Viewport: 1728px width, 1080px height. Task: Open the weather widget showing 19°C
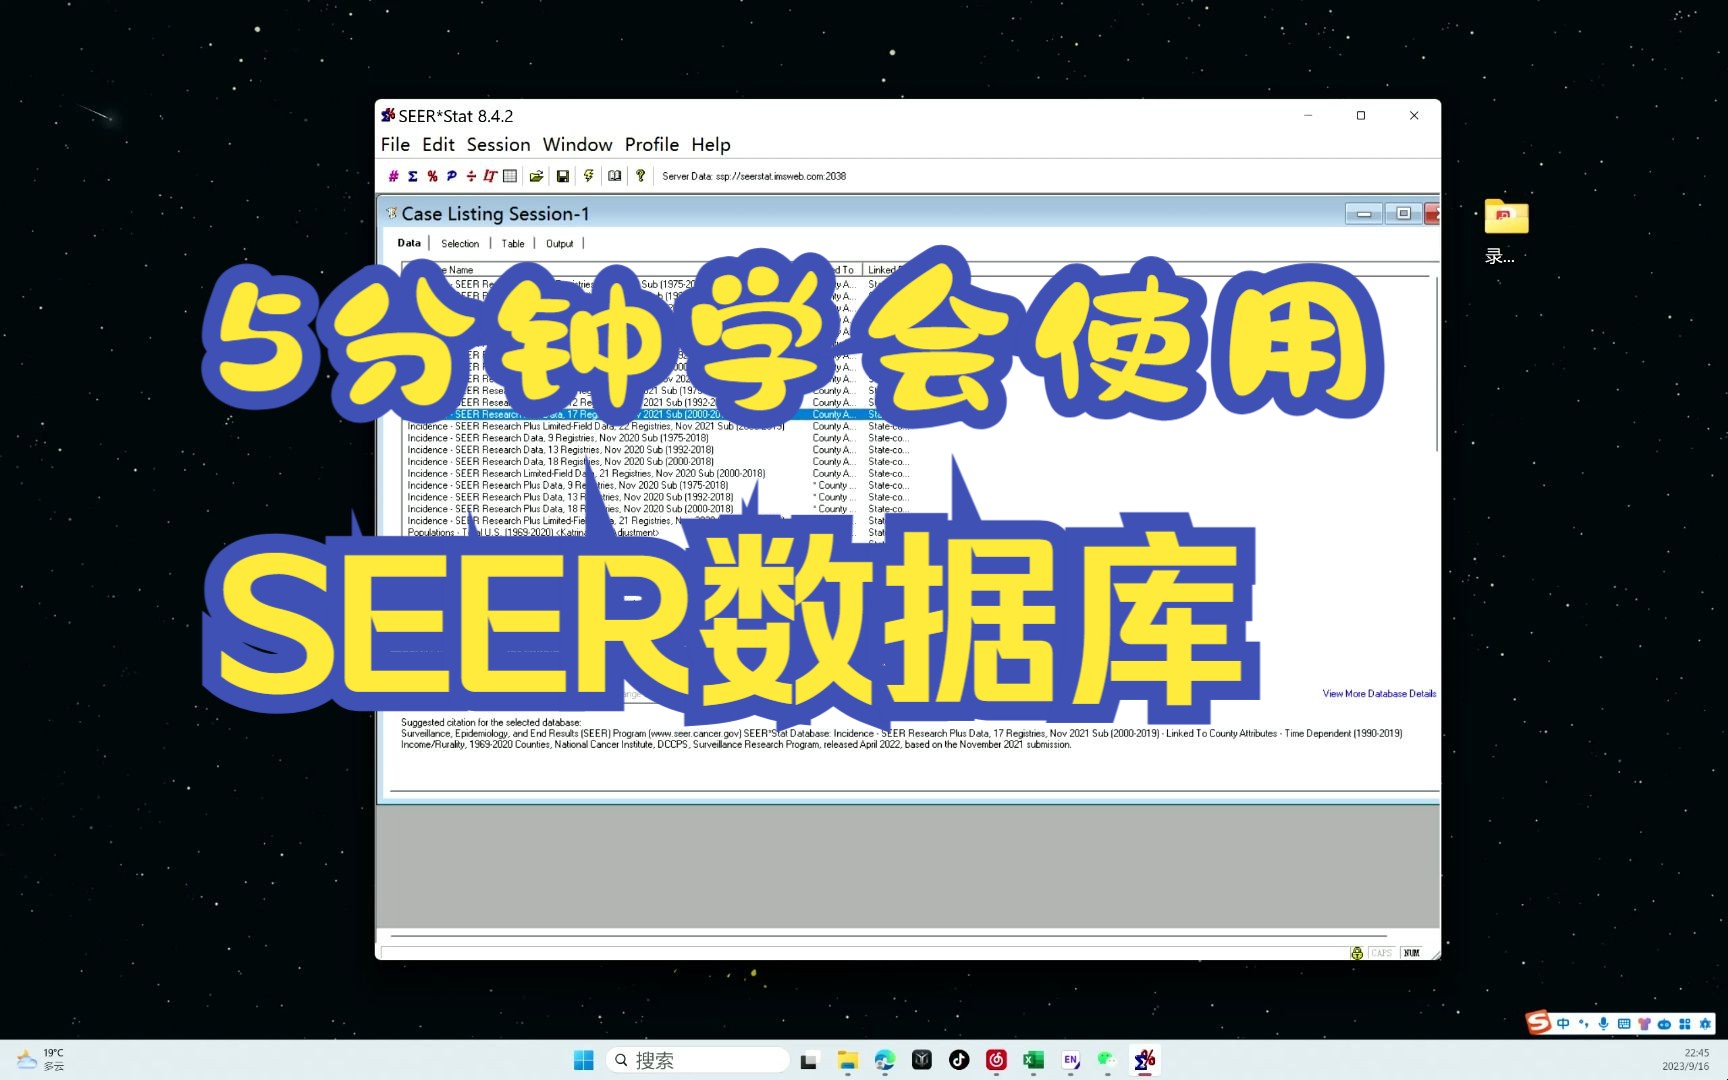pyautogui.click(x=40, y=1060)
